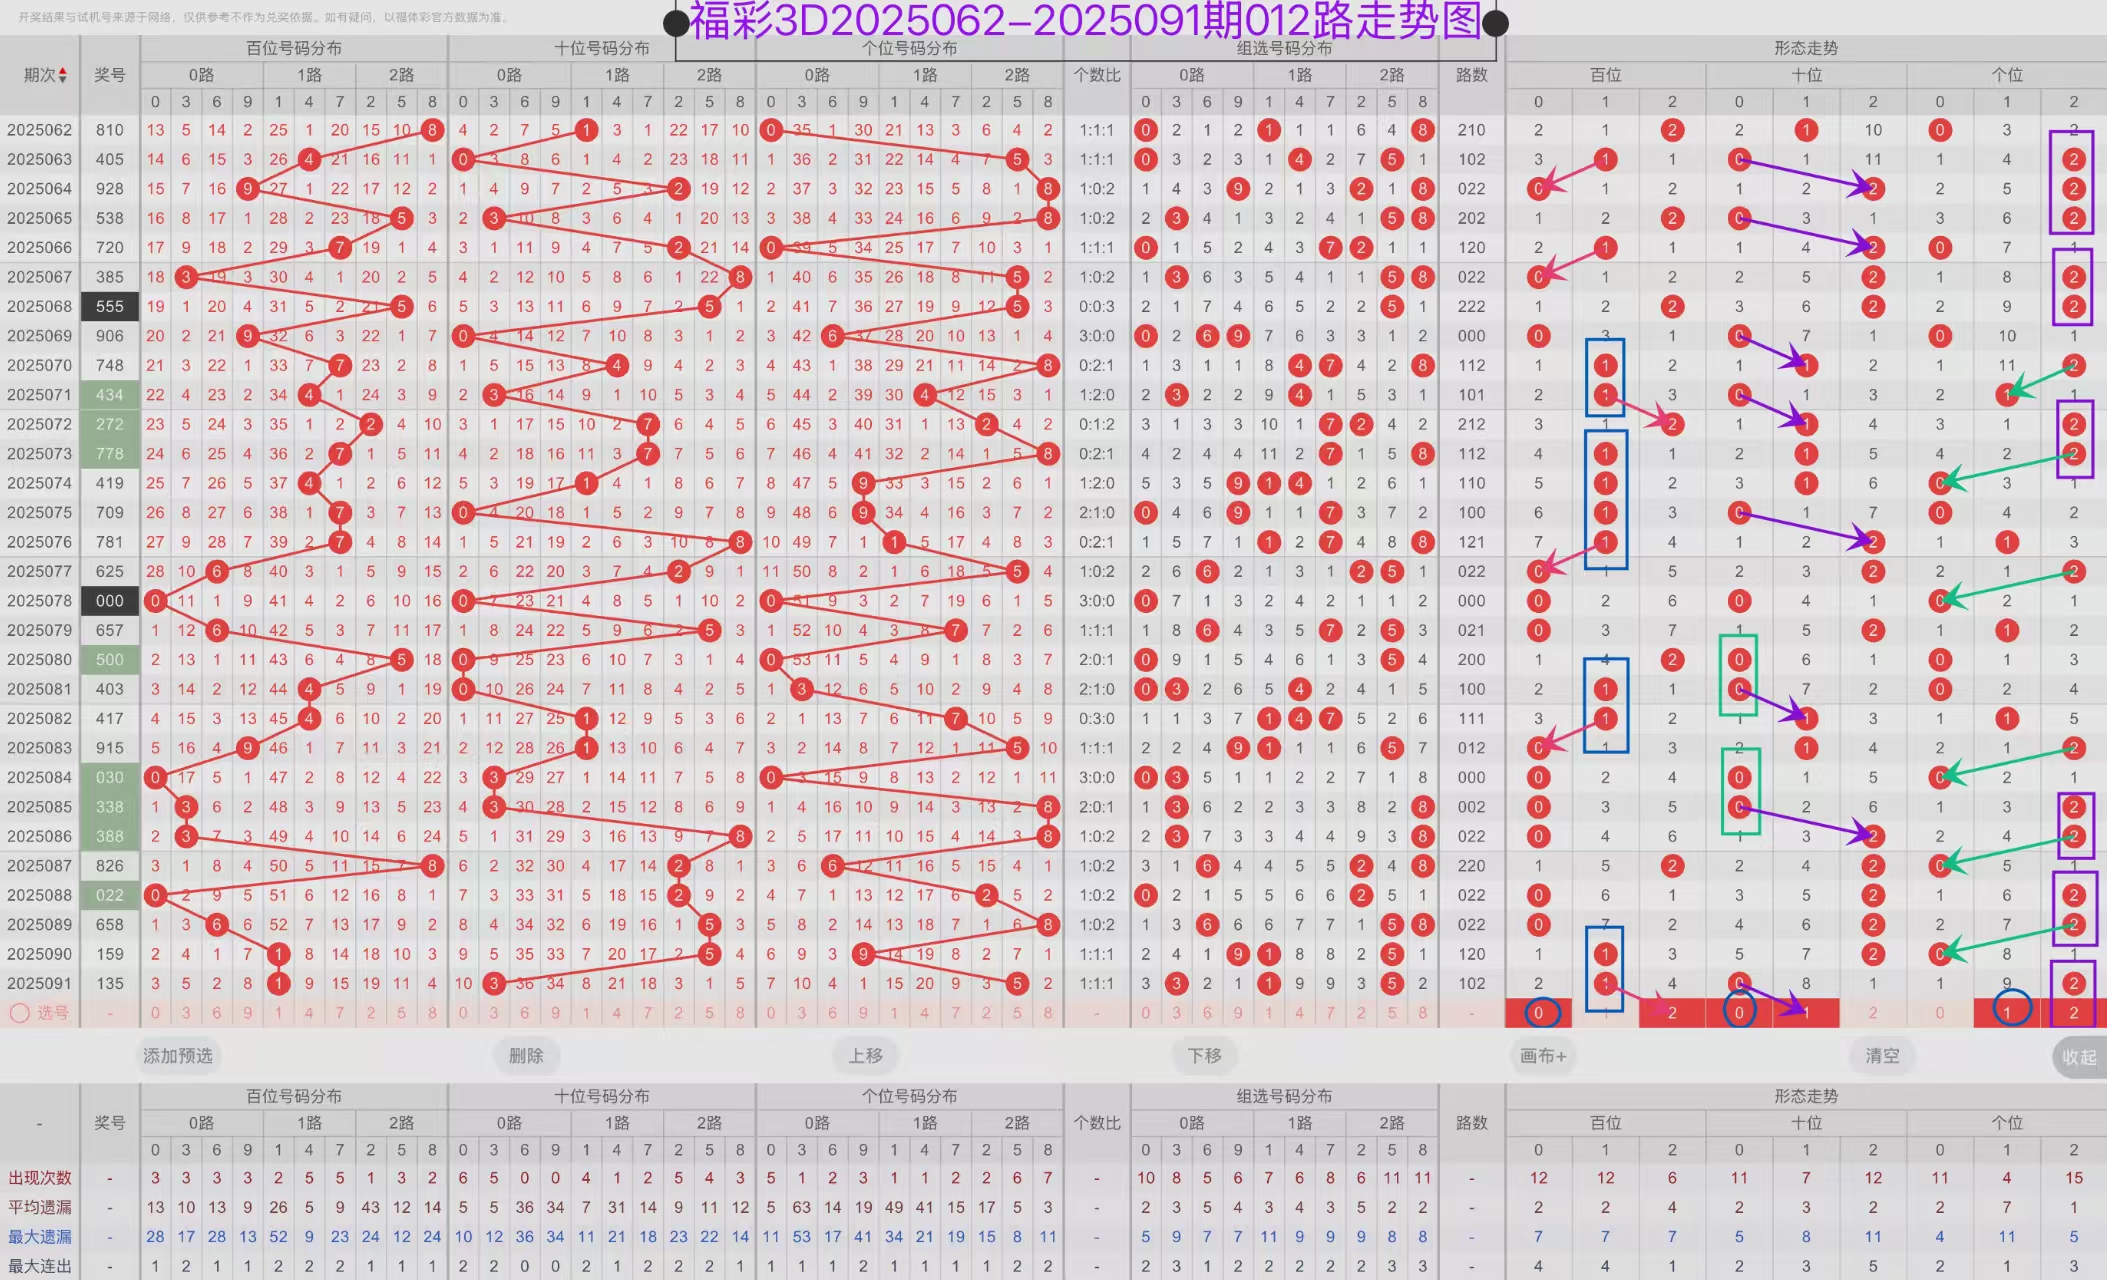
Task: Toggle 百位 form value 1 in 选号 row
Action: [x=1605, y=1013]
